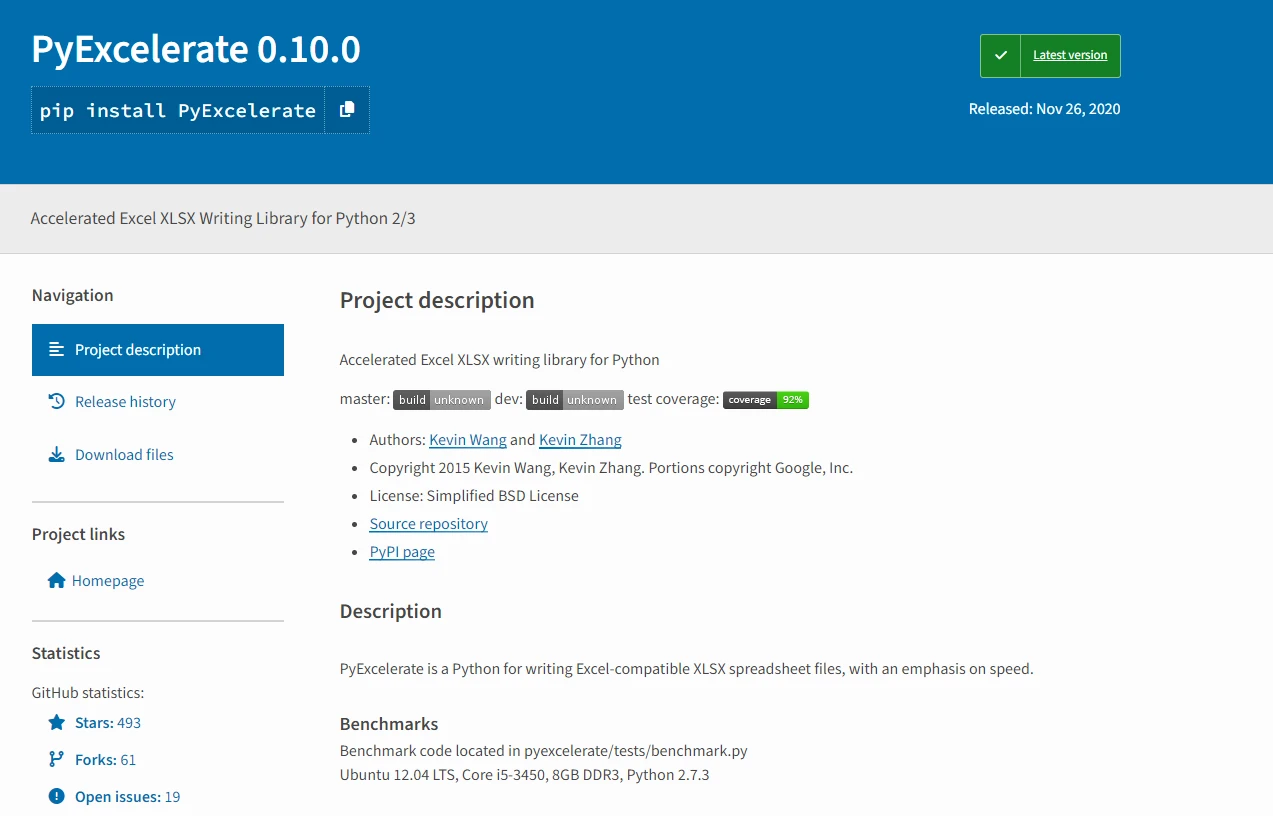The width and height of the screenshot is (1273, 816).
Task: Click the master build unknown badge
Action: [x=441, y=400]
